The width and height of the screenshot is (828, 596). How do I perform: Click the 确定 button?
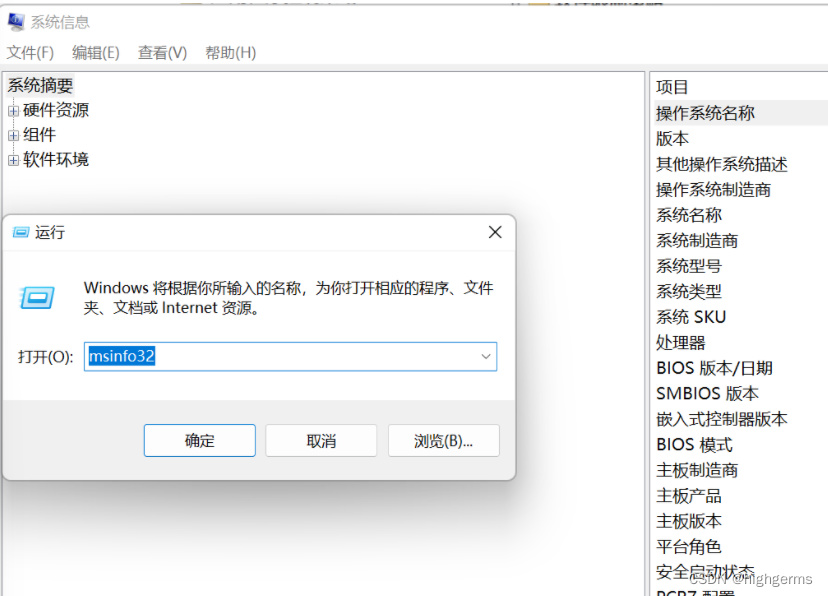(x=200, y=441)
